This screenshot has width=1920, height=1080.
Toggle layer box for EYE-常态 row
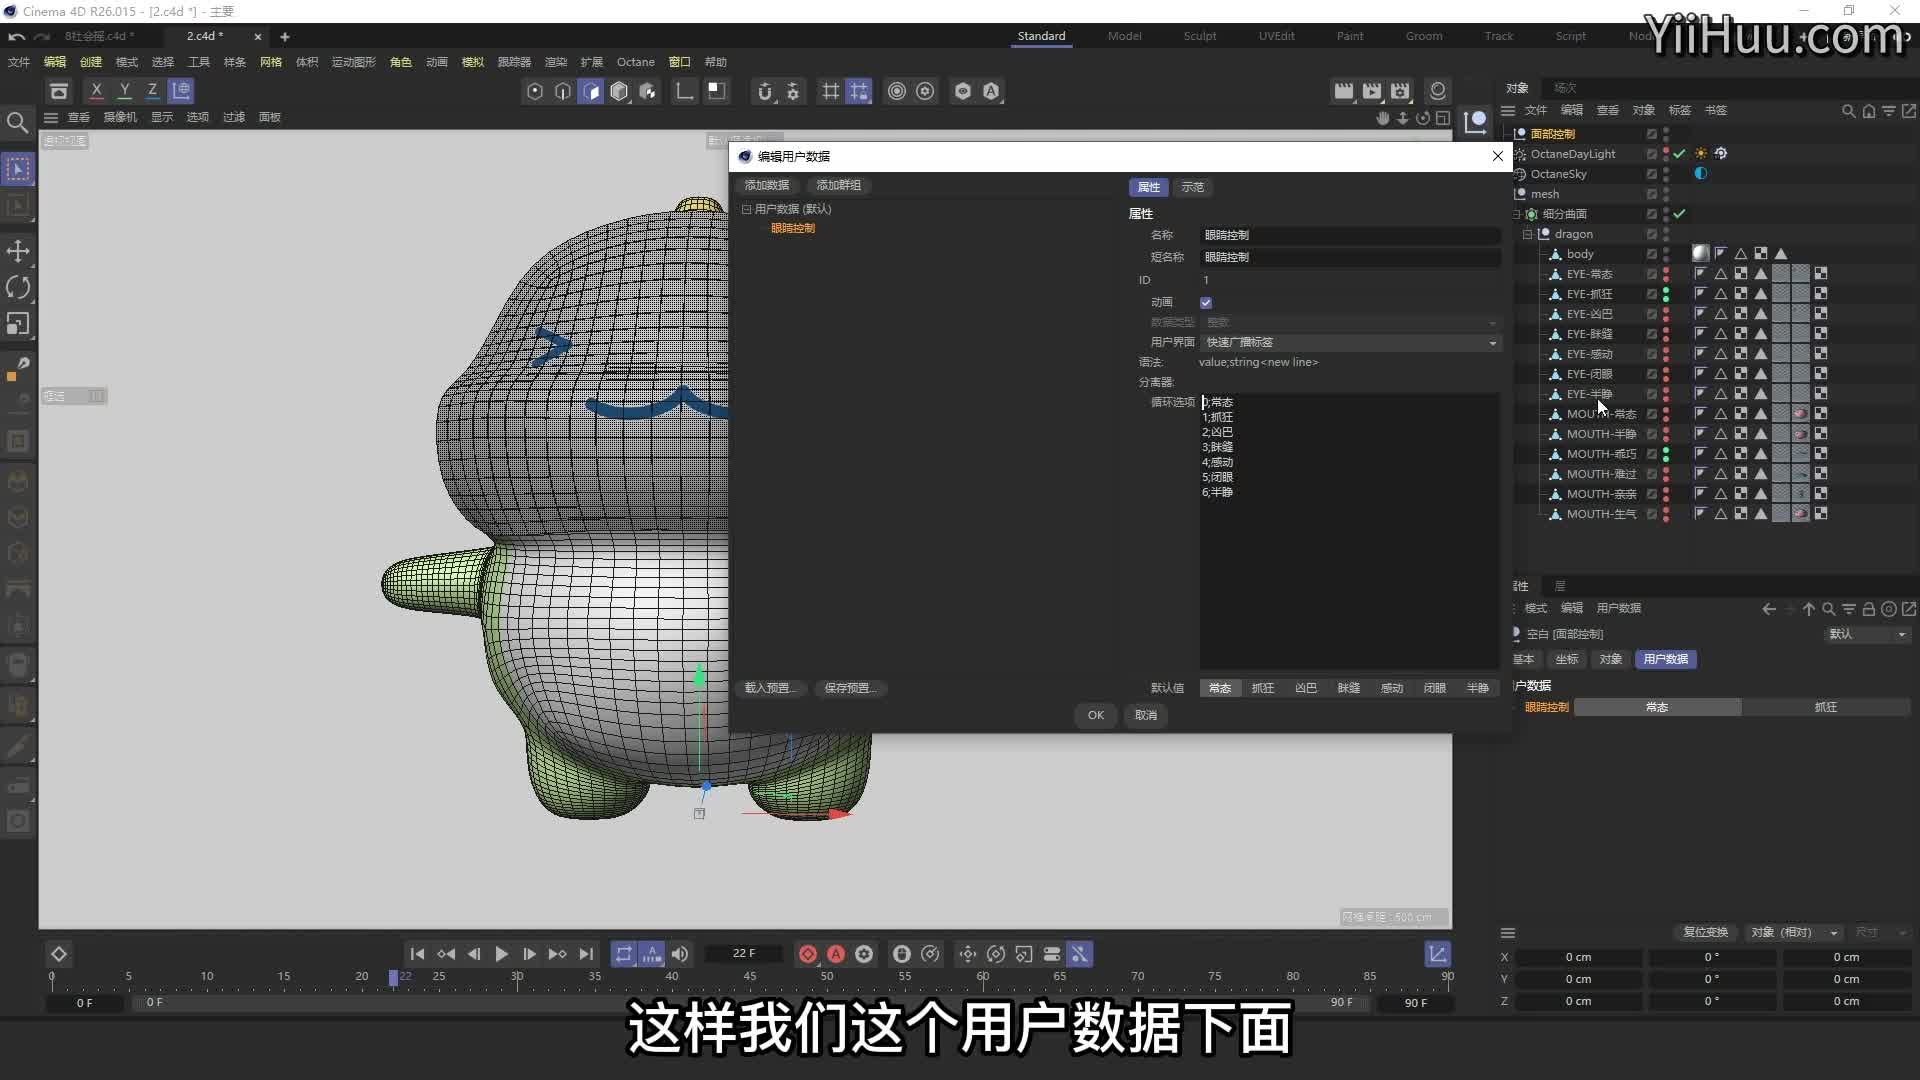click(x=1652, y=274)
